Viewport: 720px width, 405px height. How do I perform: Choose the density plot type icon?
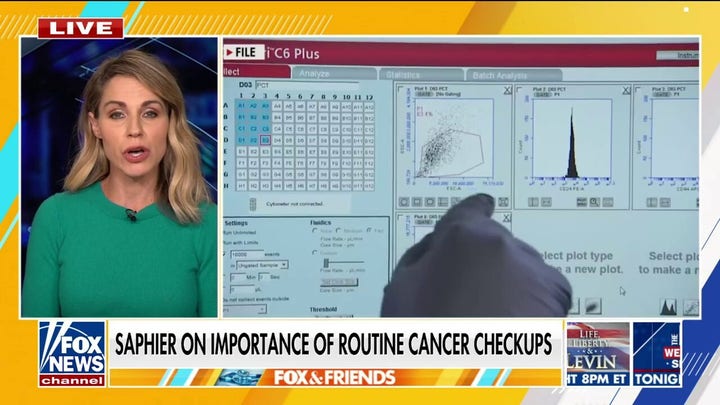593,306
